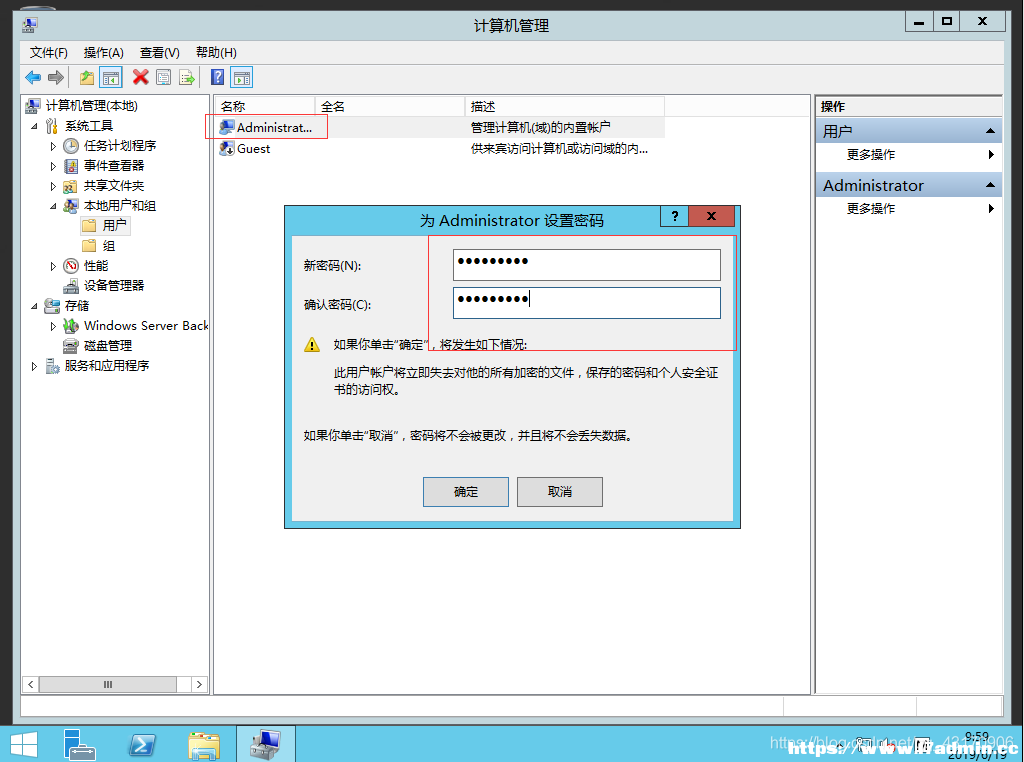Expand the Windows Server Backup node
The image size is (1024, 762).
click(x=54, y=326)
